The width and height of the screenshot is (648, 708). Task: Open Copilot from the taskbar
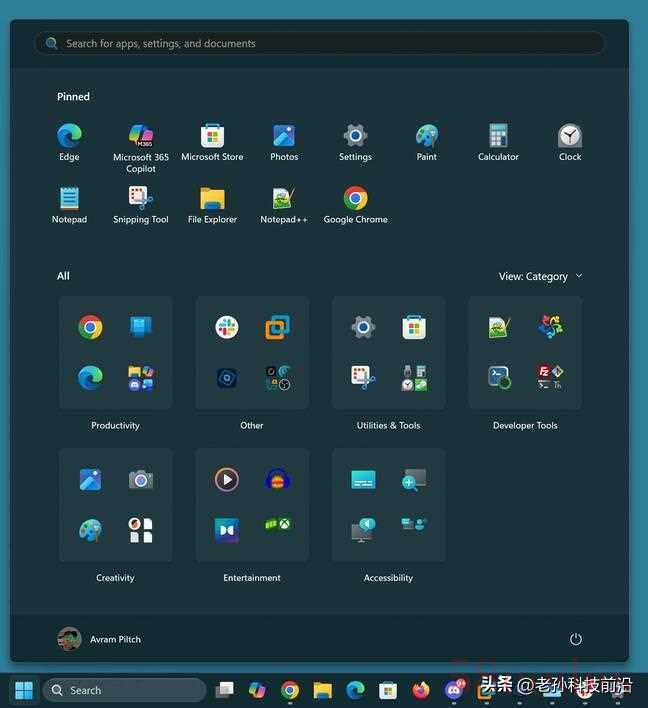(x=257, y=690)
